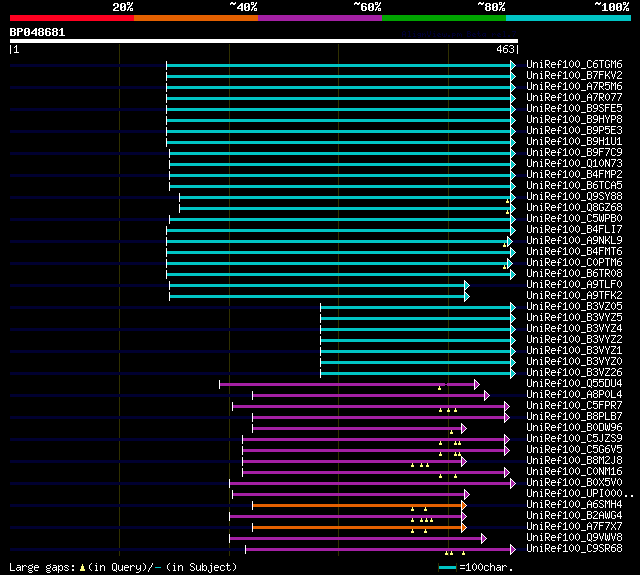Click the UniRef100_B3VZ26 label

coord(574,373)
